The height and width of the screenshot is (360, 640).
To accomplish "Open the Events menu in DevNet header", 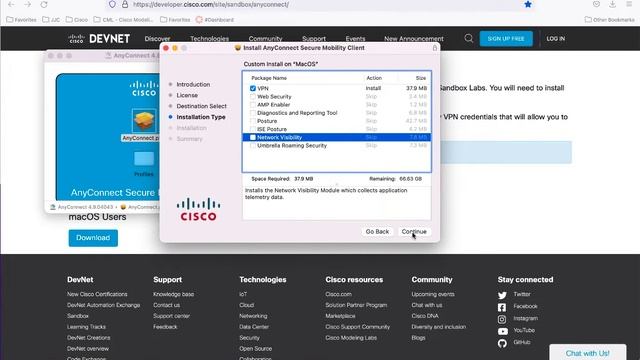I will click(355, 39).
